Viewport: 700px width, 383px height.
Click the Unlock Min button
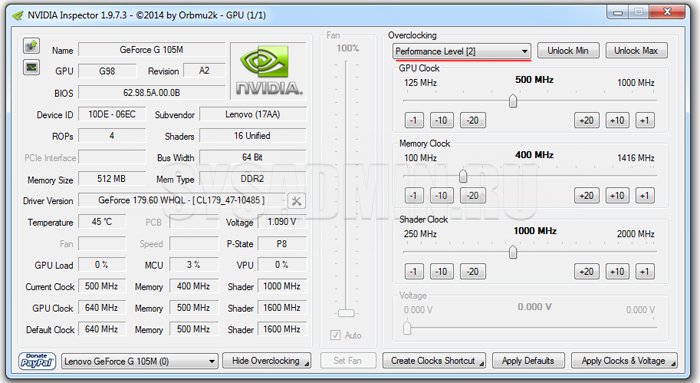(x=567, y=51)
